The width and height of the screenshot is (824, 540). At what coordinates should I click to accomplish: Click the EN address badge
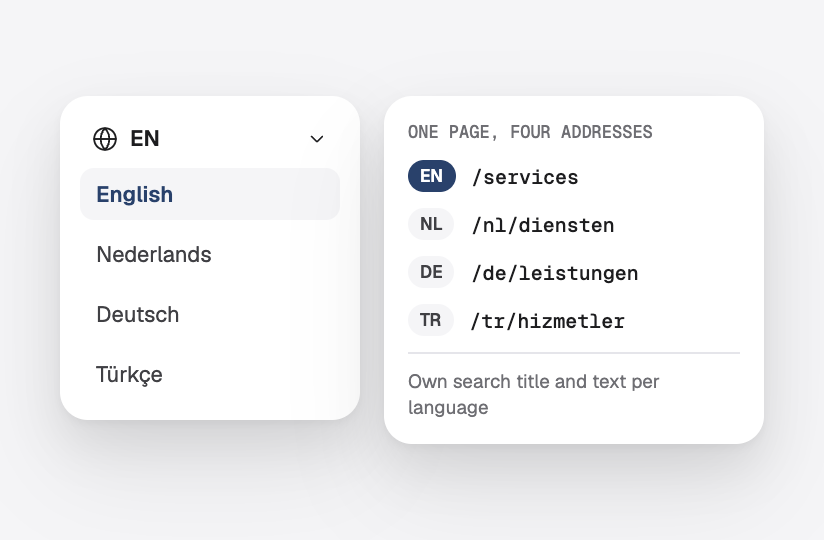(431, 176)
